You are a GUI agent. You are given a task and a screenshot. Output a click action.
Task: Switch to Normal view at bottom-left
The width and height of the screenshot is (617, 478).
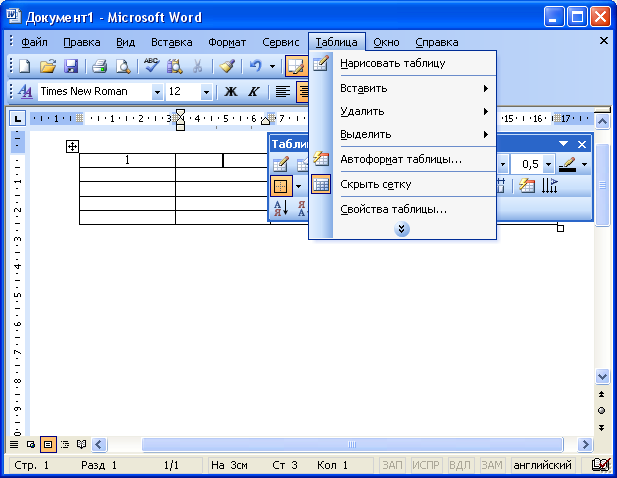coord(14,445)
